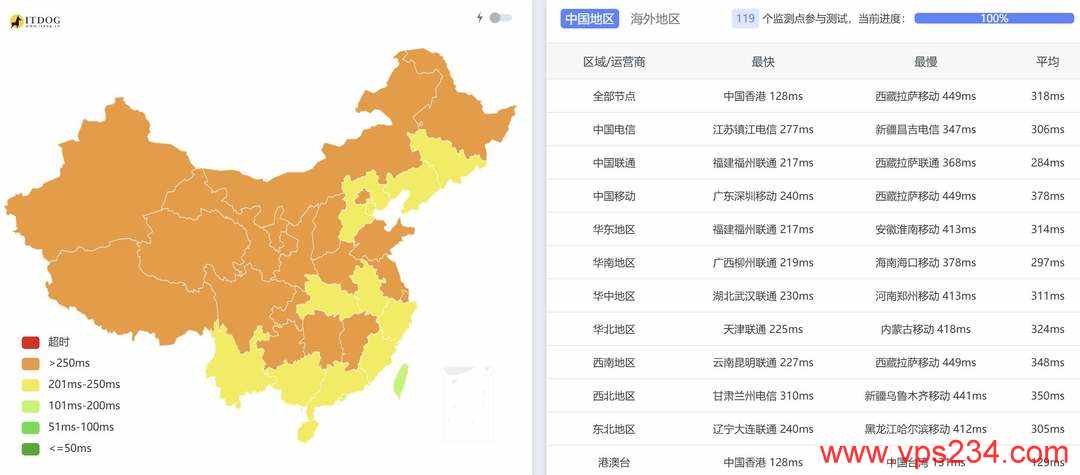This screenshot has height=475, width=1080.
Task: Click the >250ms orange legend swatch
Action: [x=31, y=363]
